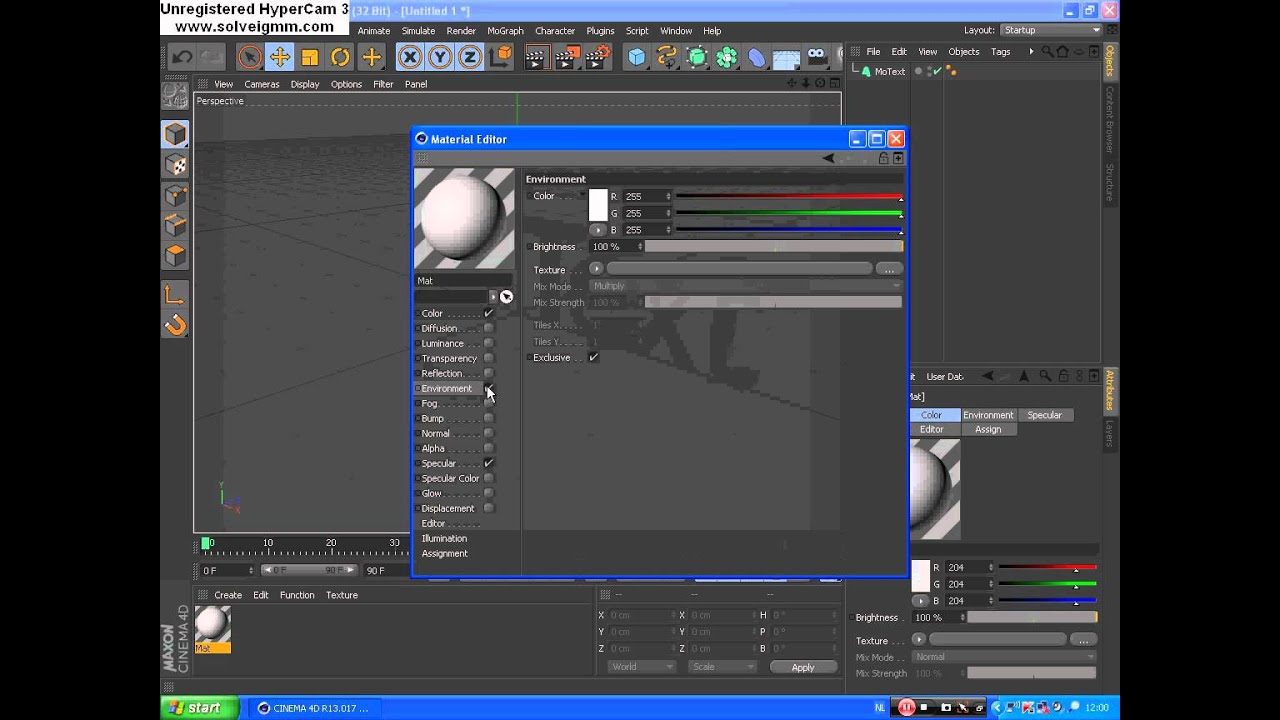
Task: Select the Rotate tool
Action: (340, 57)
